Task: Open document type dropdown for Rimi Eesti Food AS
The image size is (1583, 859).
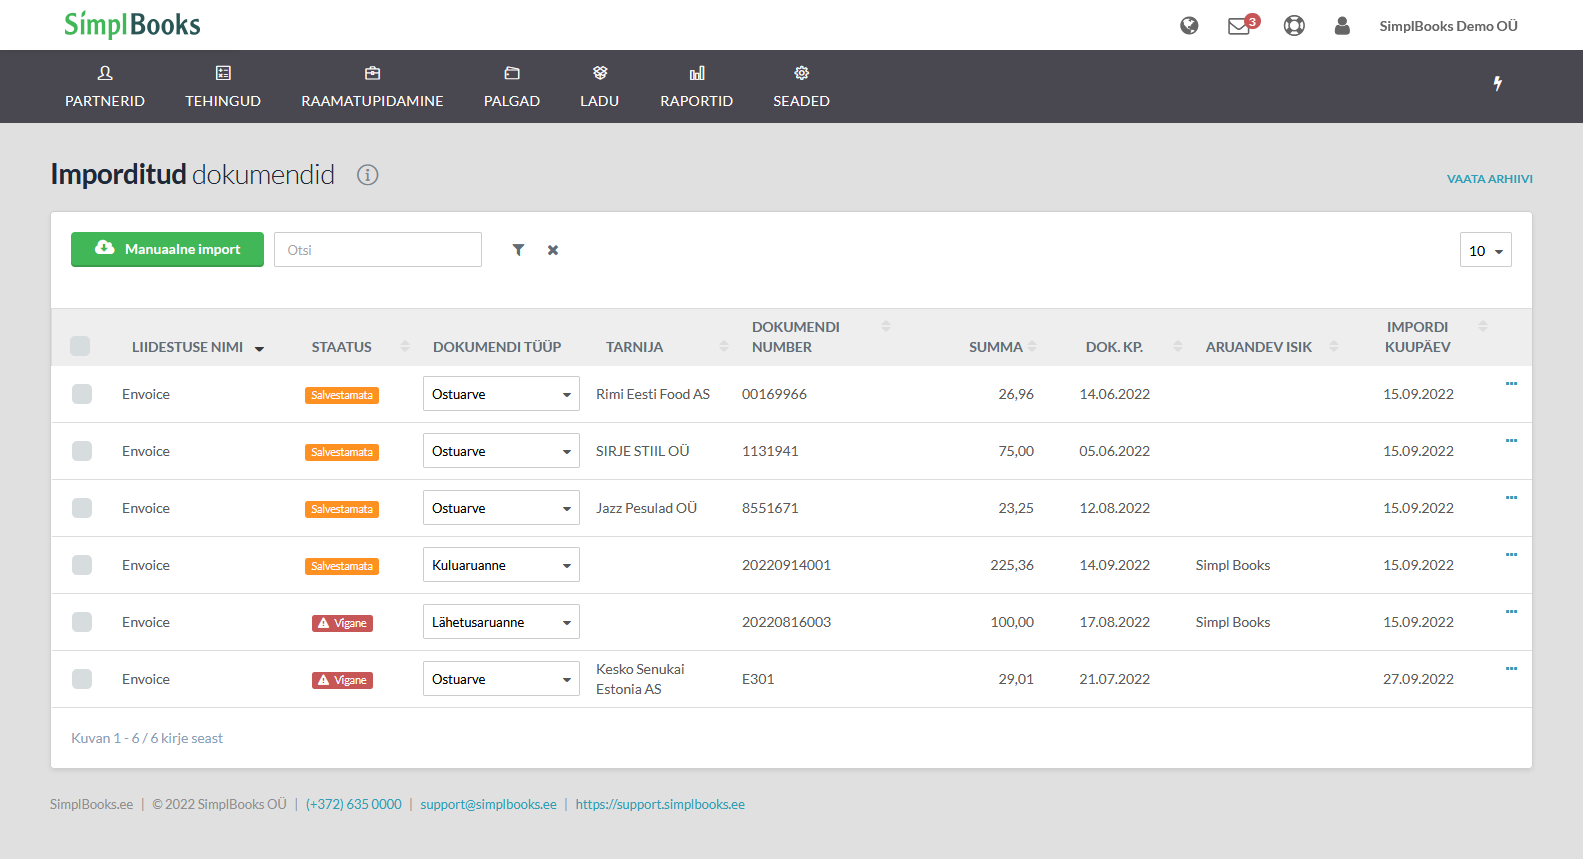Action: tap(501, 394)
